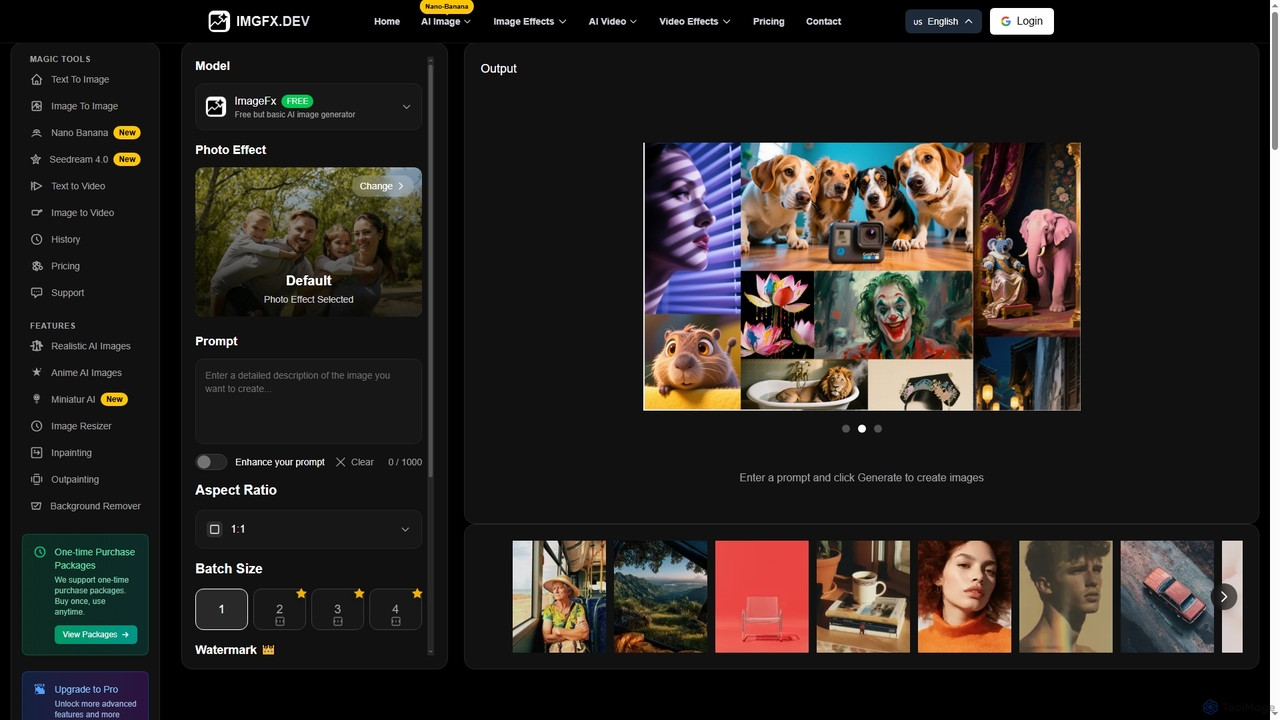Viewport: 1280px width, 720px height.
Task: Click the Pricing sidebar icon
Action: (37, 266)
